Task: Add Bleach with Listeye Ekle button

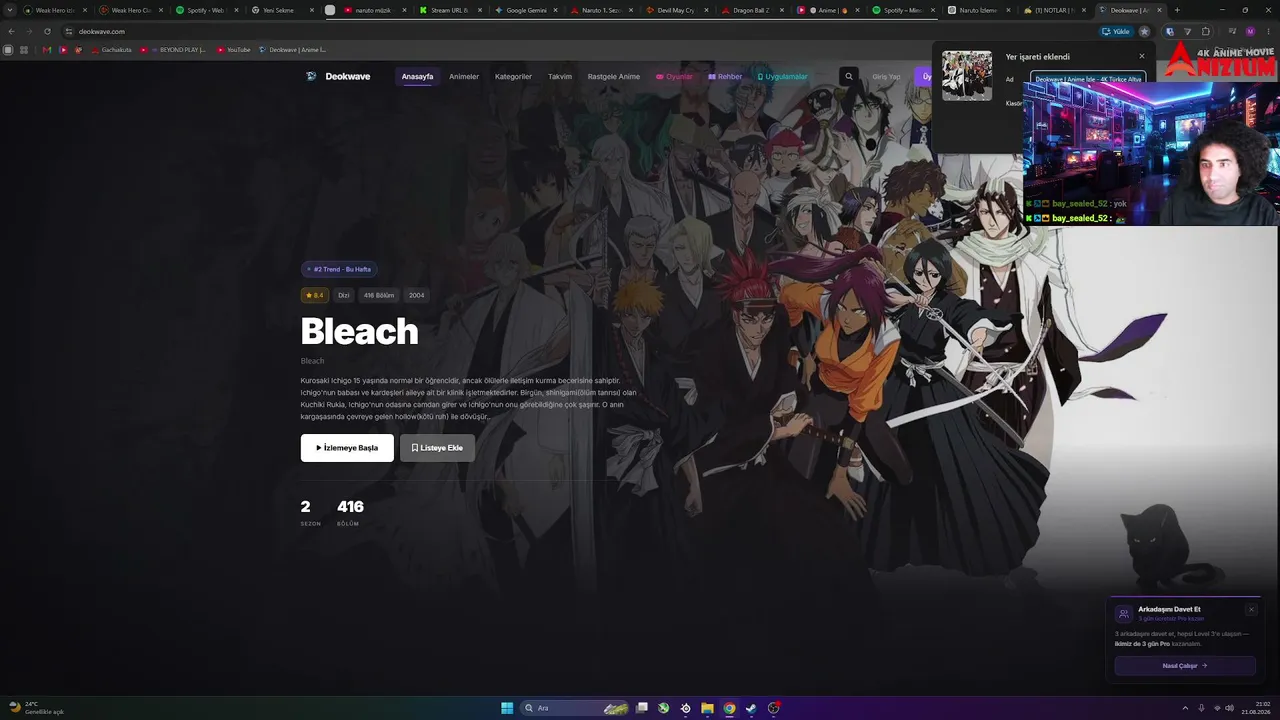Action: point(437,448)
